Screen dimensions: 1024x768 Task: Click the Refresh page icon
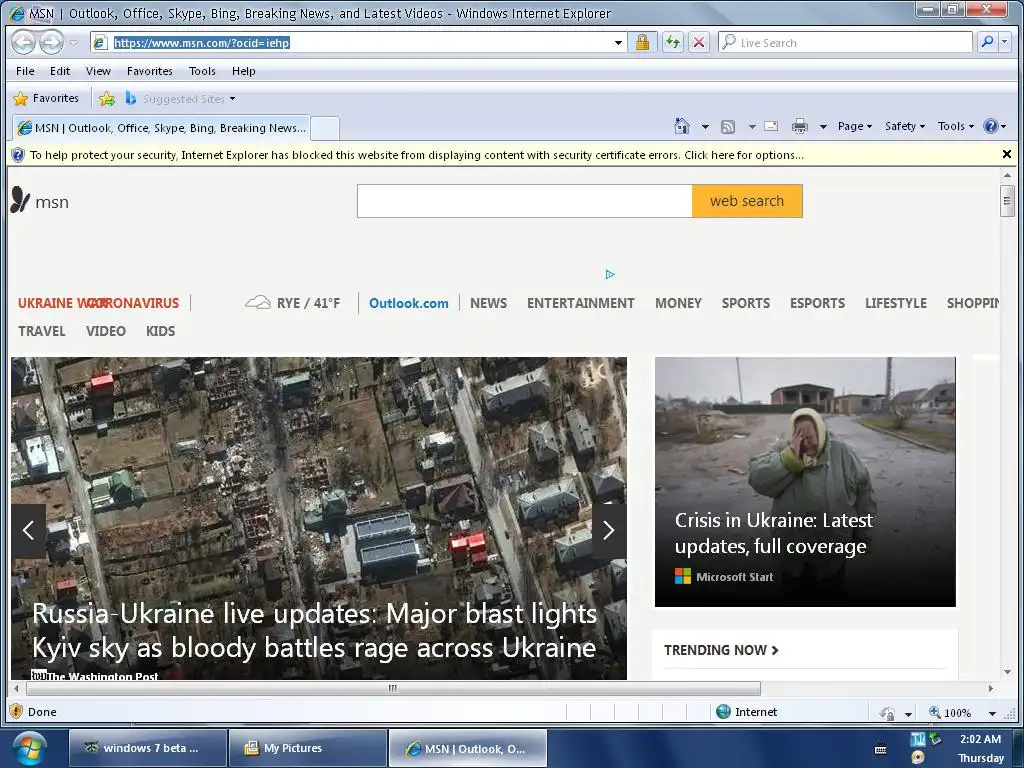pyautogui.click(x=673, y=42)
